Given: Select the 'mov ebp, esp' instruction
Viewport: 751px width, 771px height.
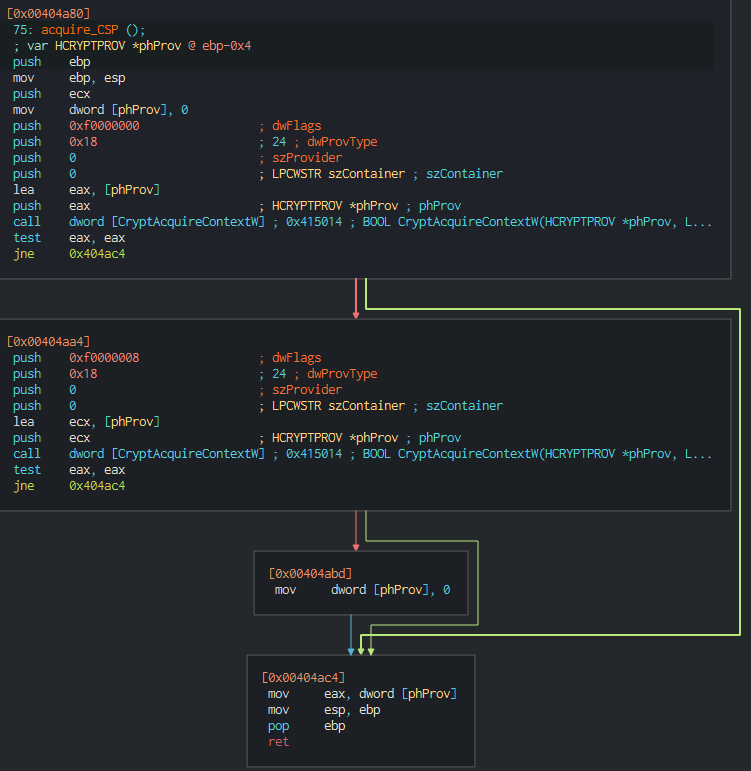Looking at the screenshot, I should click(69, 78).
